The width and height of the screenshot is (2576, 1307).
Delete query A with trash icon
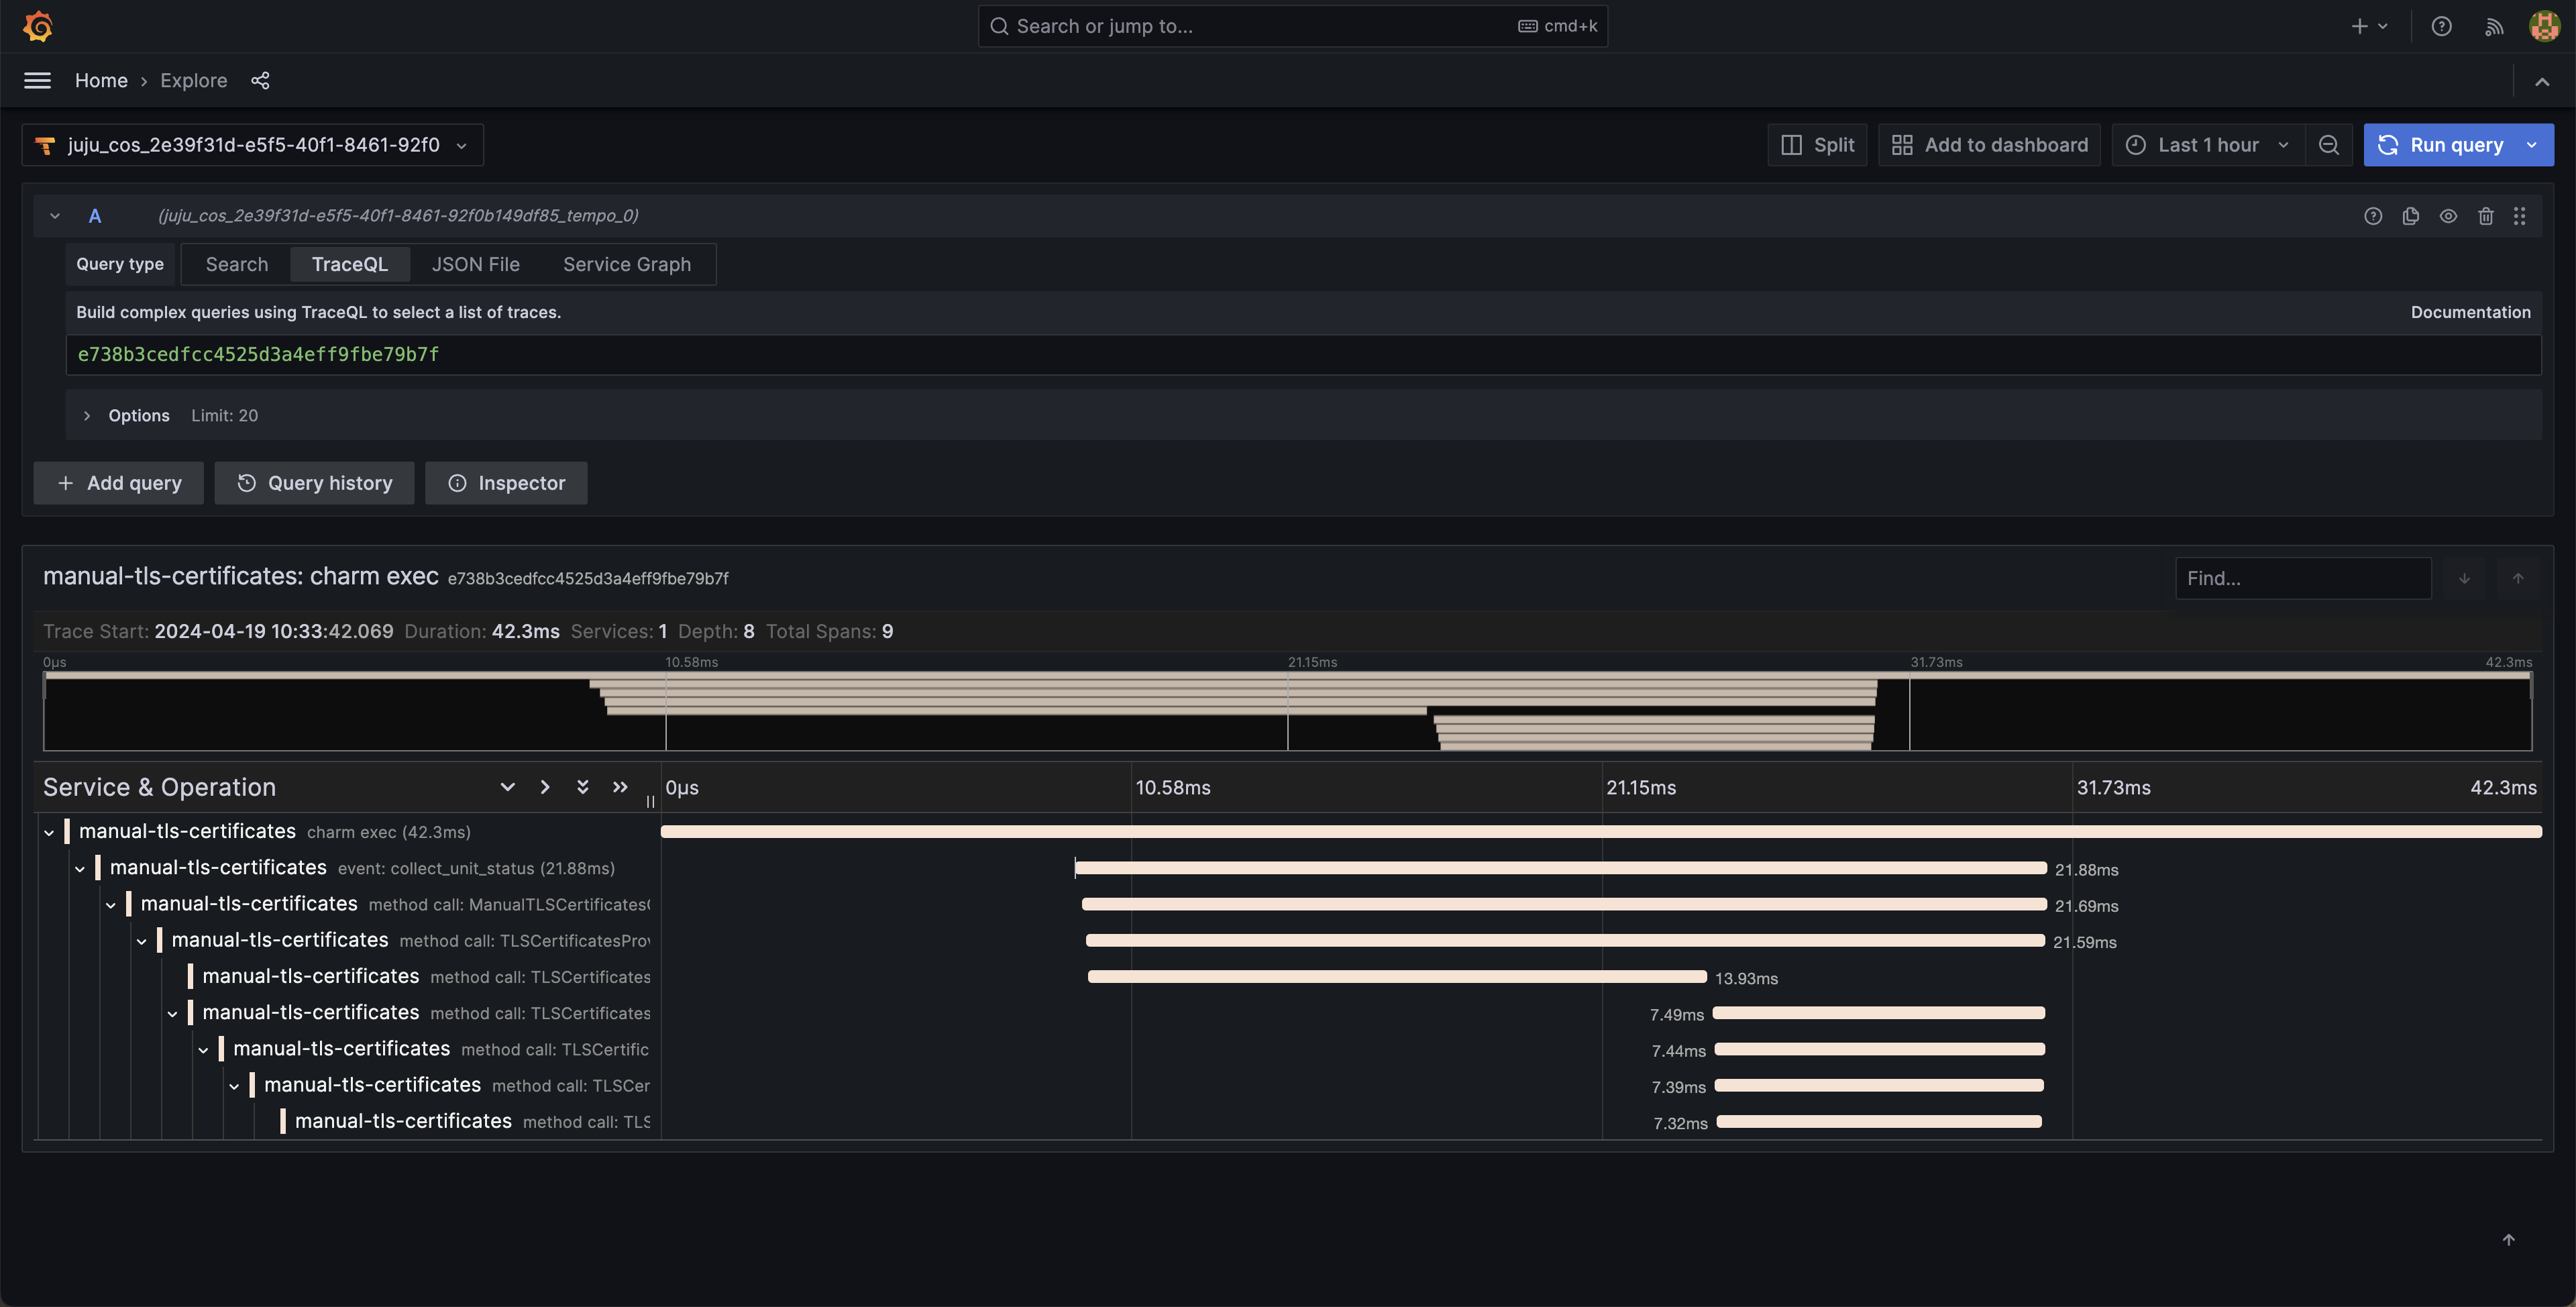click(2485, 216)
